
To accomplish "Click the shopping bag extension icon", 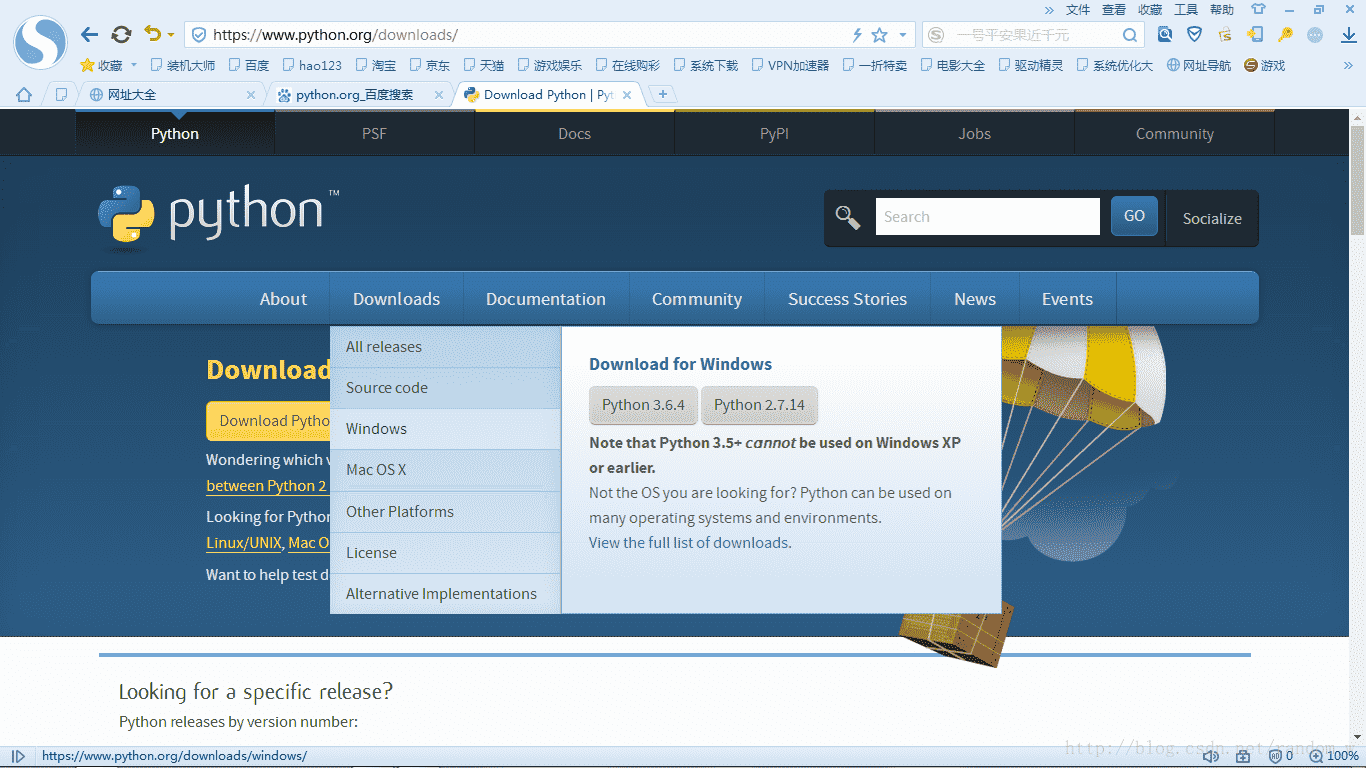I will [1225, 35].
